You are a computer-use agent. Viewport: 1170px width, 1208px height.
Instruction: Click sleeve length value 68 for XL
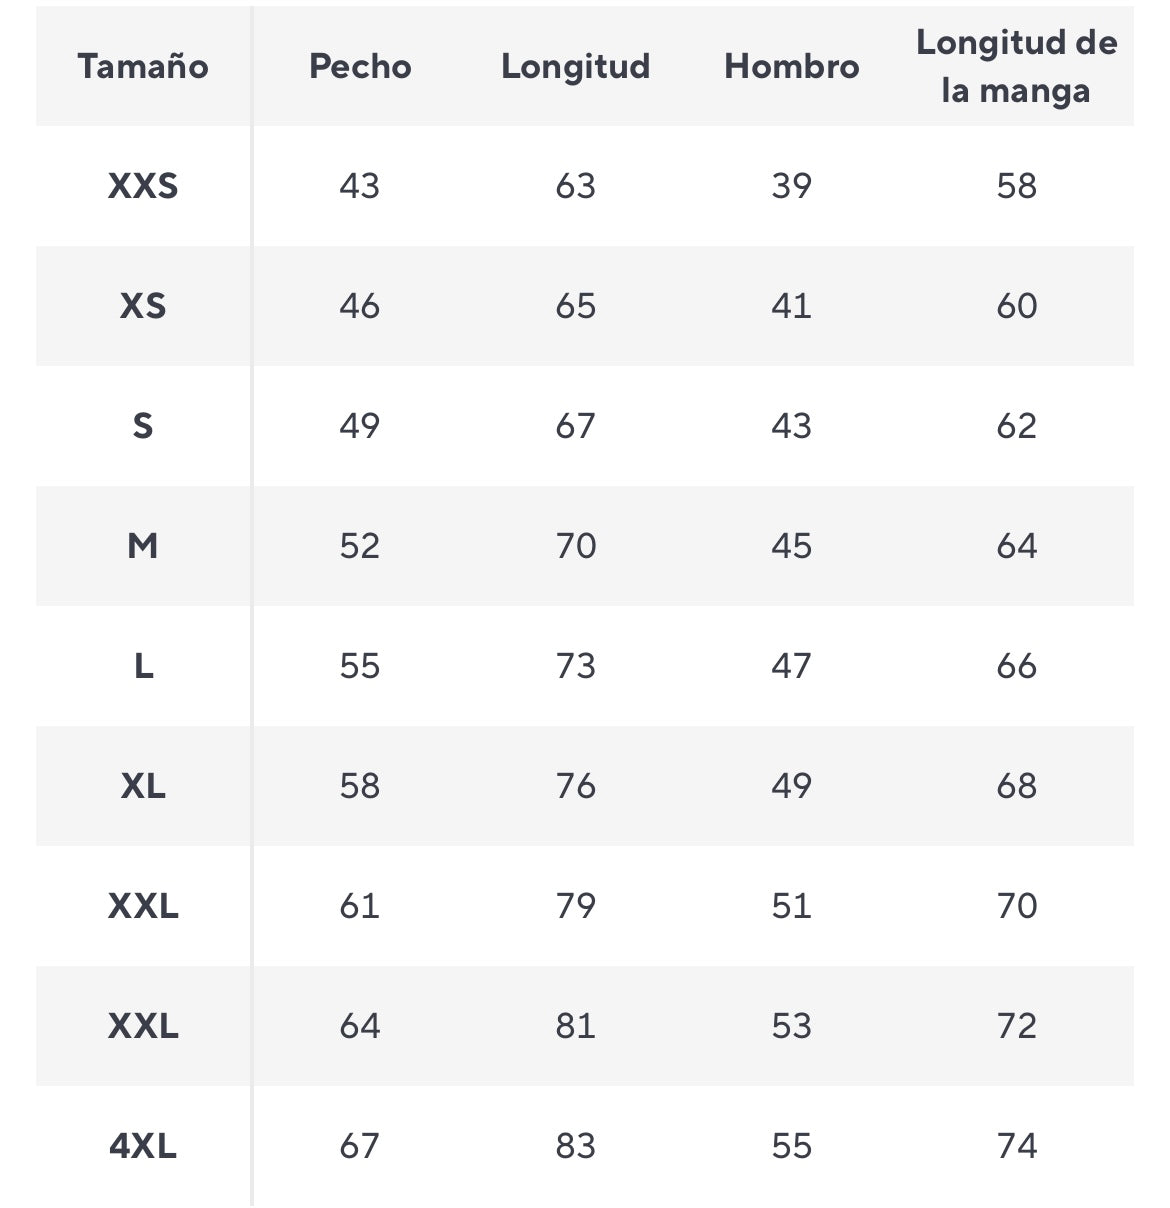1017,786
